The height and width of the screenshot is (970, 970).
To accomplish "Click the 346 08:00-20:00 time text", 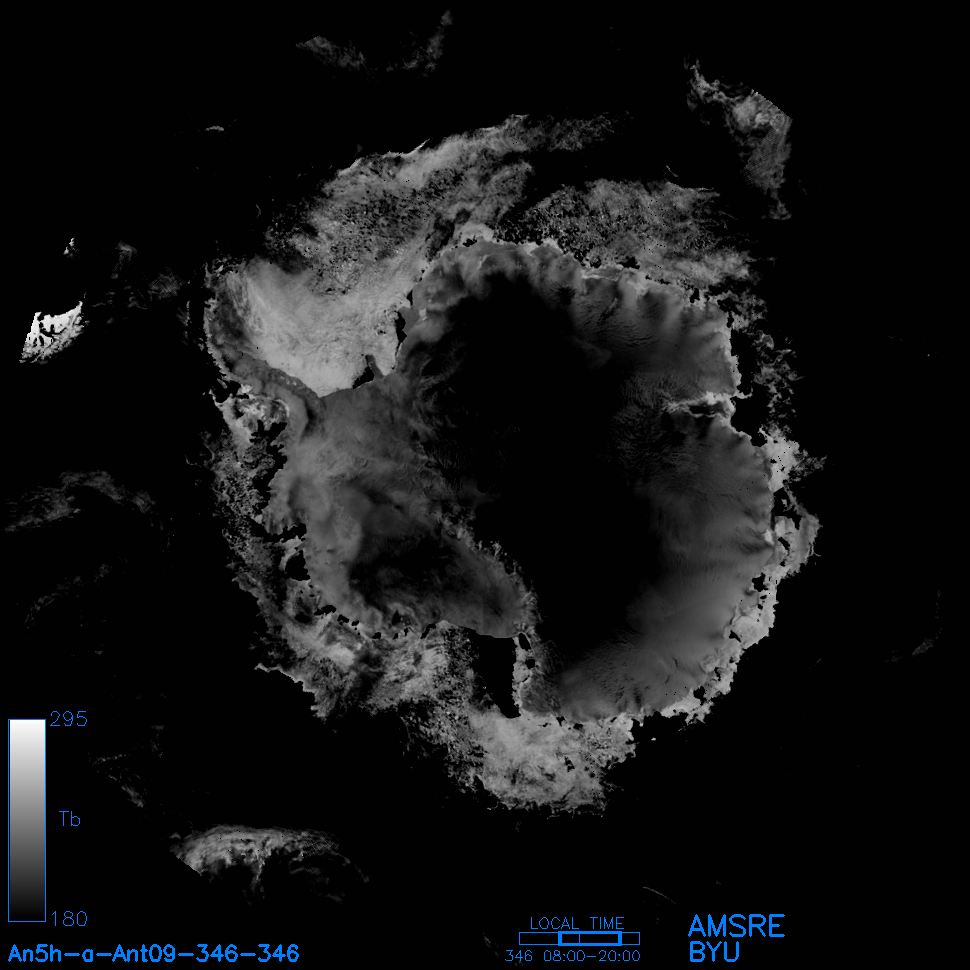I will (573, 956).
